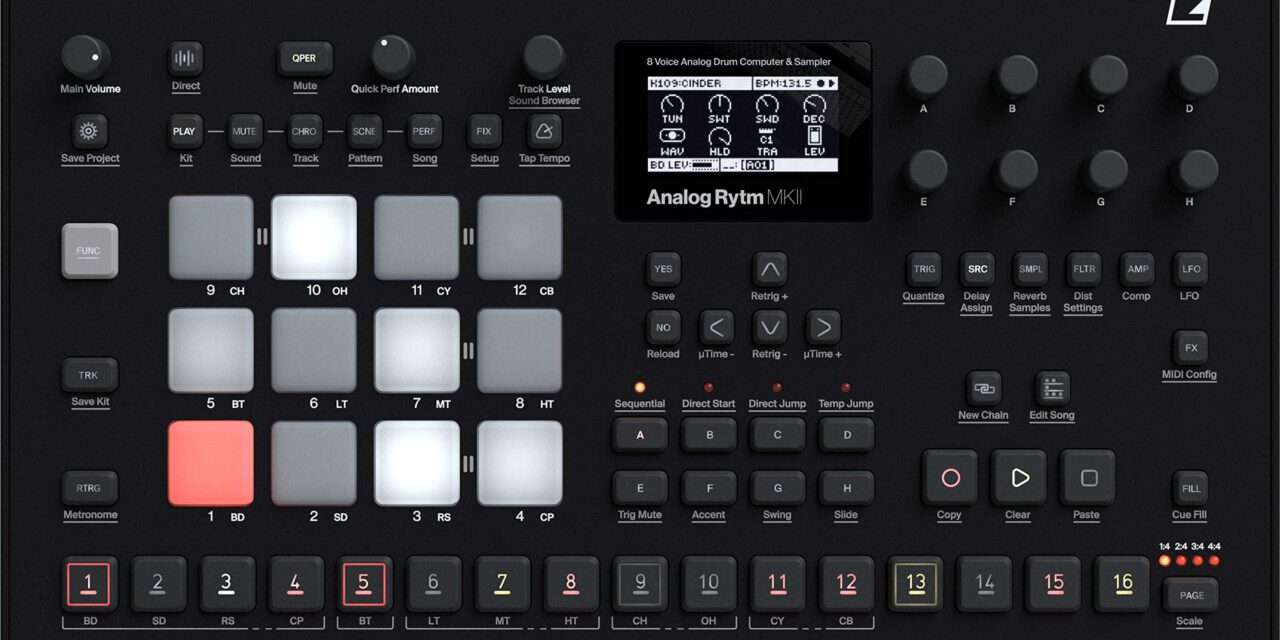Select the MUTE Sound mode button
1280x640 pixels.
[x=245, y=131]
